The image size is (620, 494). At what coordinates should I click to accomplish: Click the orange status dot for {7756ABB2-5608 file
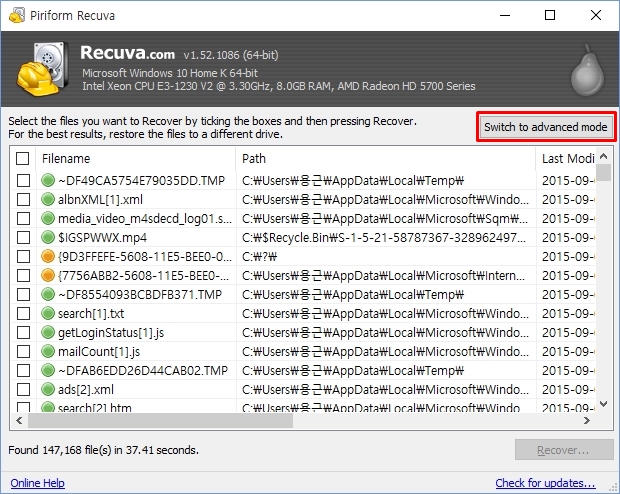[x=48, y=275]
